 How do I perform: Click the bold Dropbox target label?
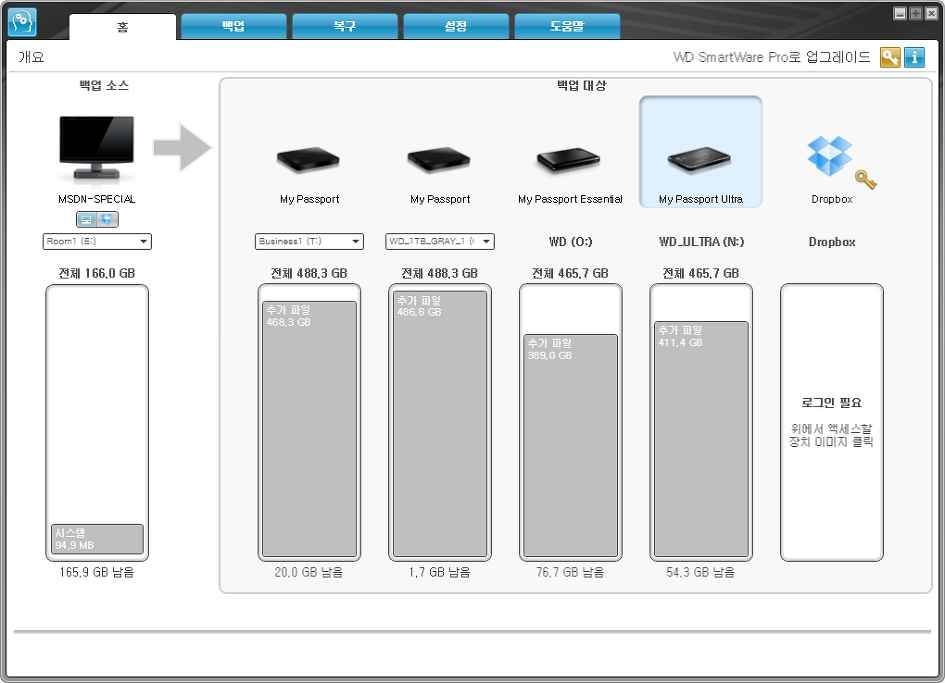832,242
